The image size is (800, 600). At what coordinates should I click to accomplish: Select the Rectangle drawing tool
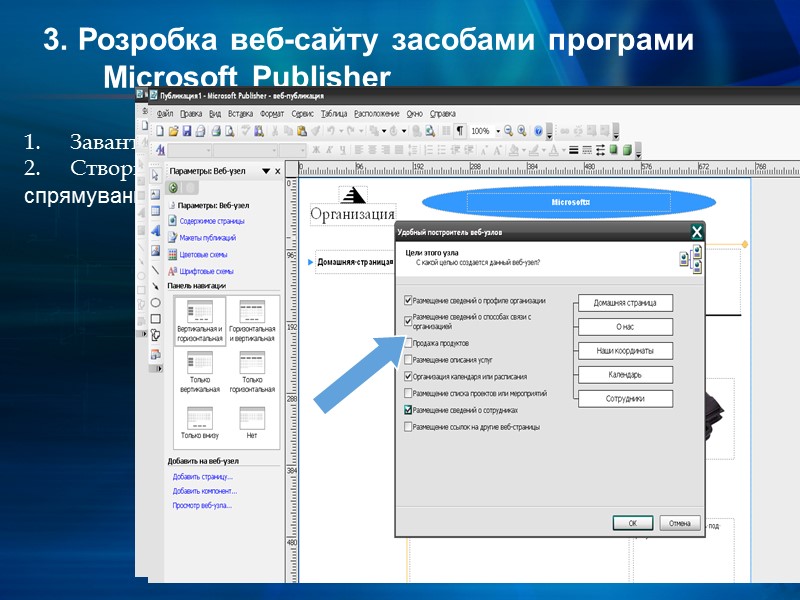tap(155, 319)
